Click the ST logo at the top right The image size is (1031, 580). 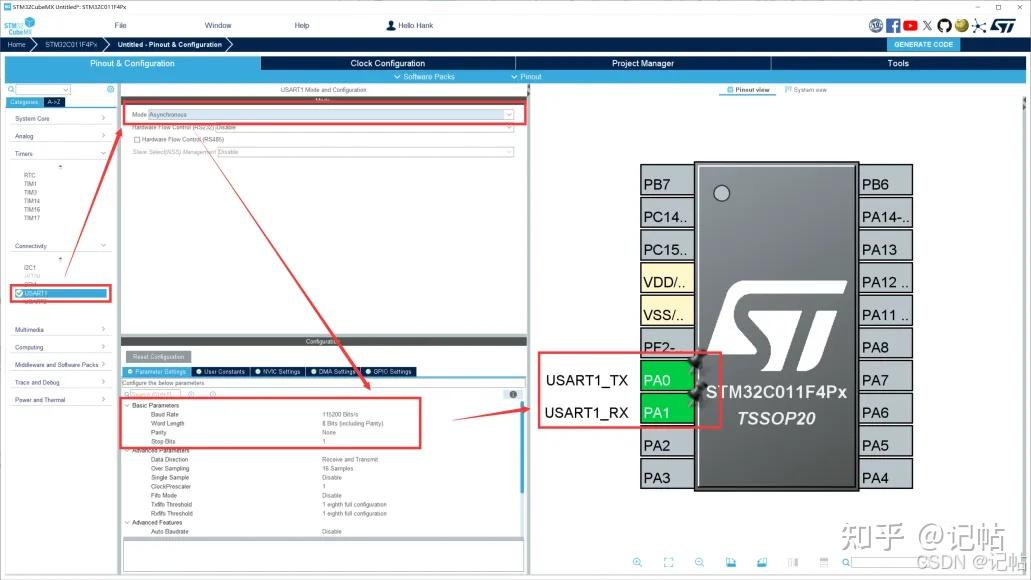1003,25
